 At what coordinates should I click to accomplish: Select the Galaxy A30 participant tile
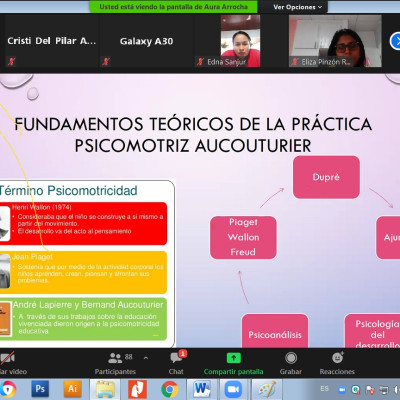[146, 41]
